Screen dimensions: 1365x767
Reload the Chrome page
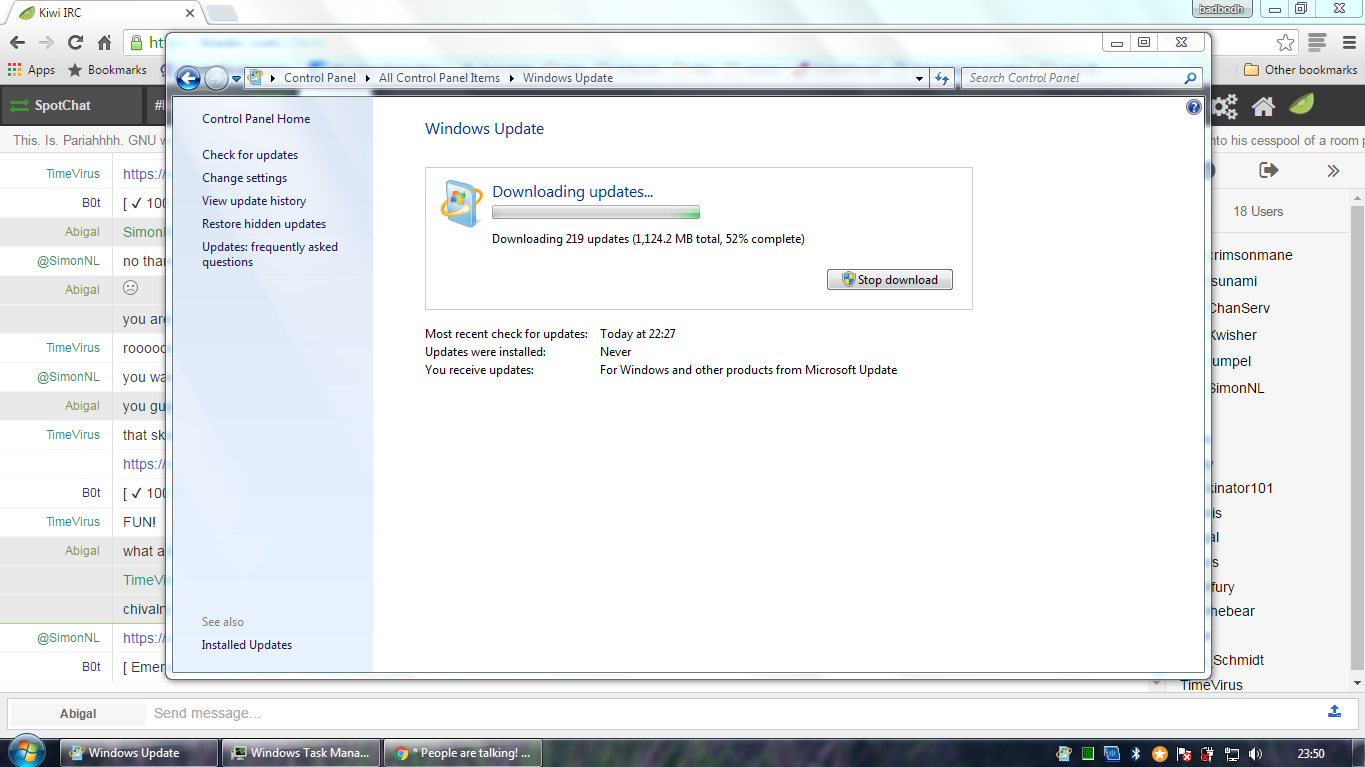click(75, 43)
